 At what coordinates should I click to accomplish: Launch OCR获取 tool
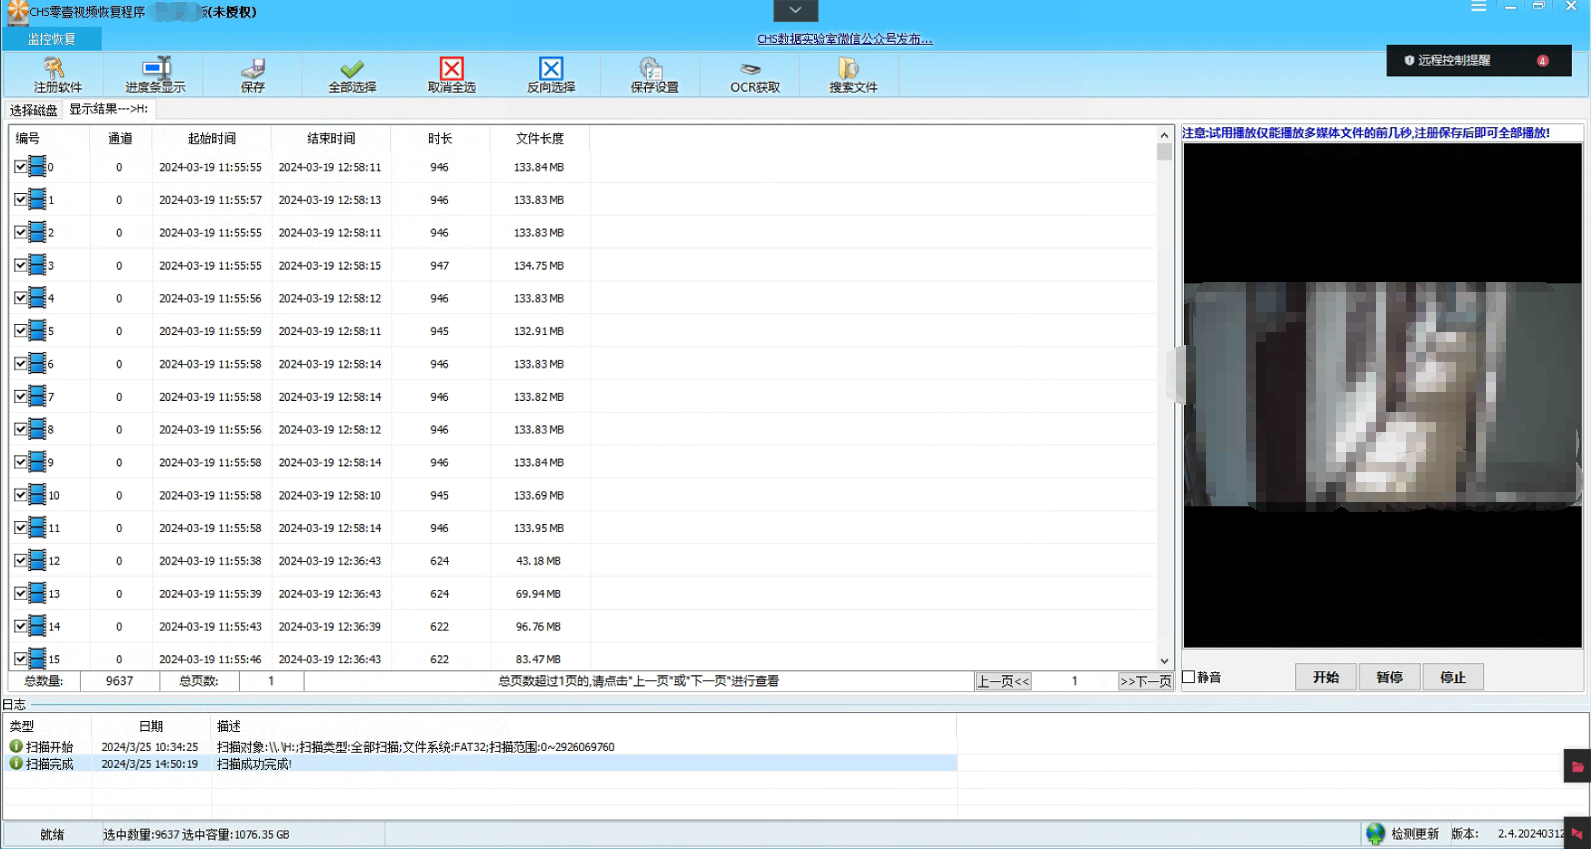click(x=754, y=75)
